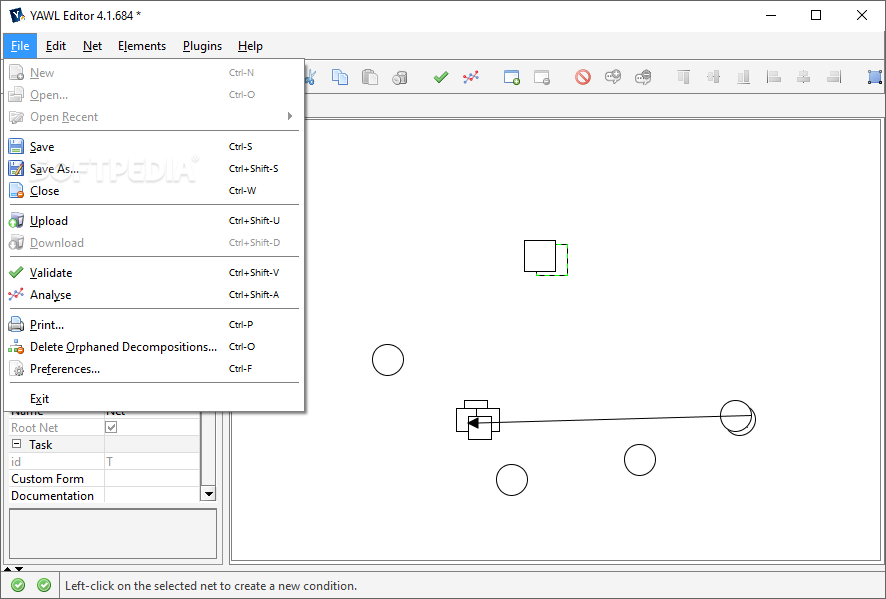The width and height of the screenshot is (886, 599).
Task: Click the Align Left toolbar icon
Action: [x=774, y=77]
